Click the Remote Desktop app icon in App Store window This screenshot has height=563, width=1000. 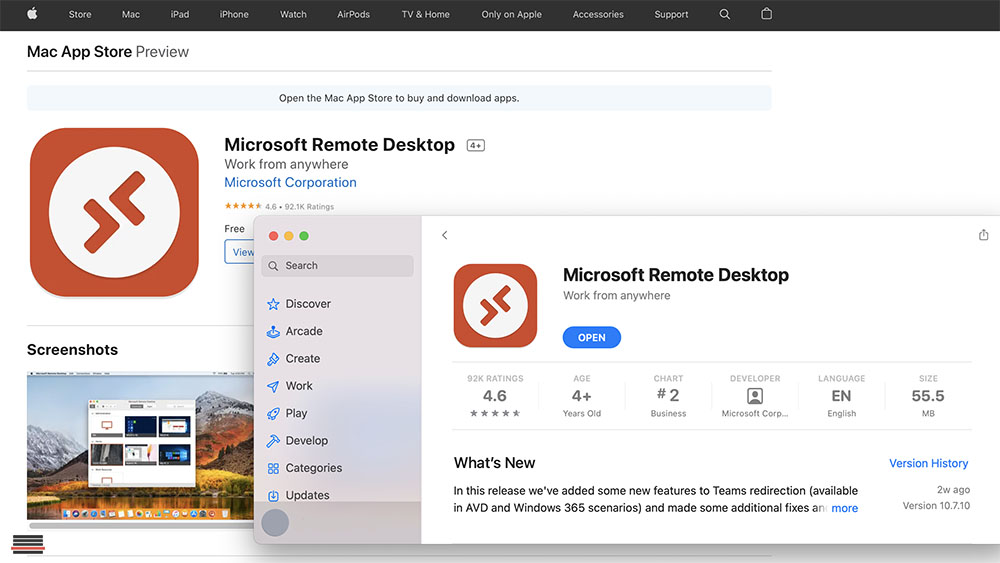tap(496, 305)
